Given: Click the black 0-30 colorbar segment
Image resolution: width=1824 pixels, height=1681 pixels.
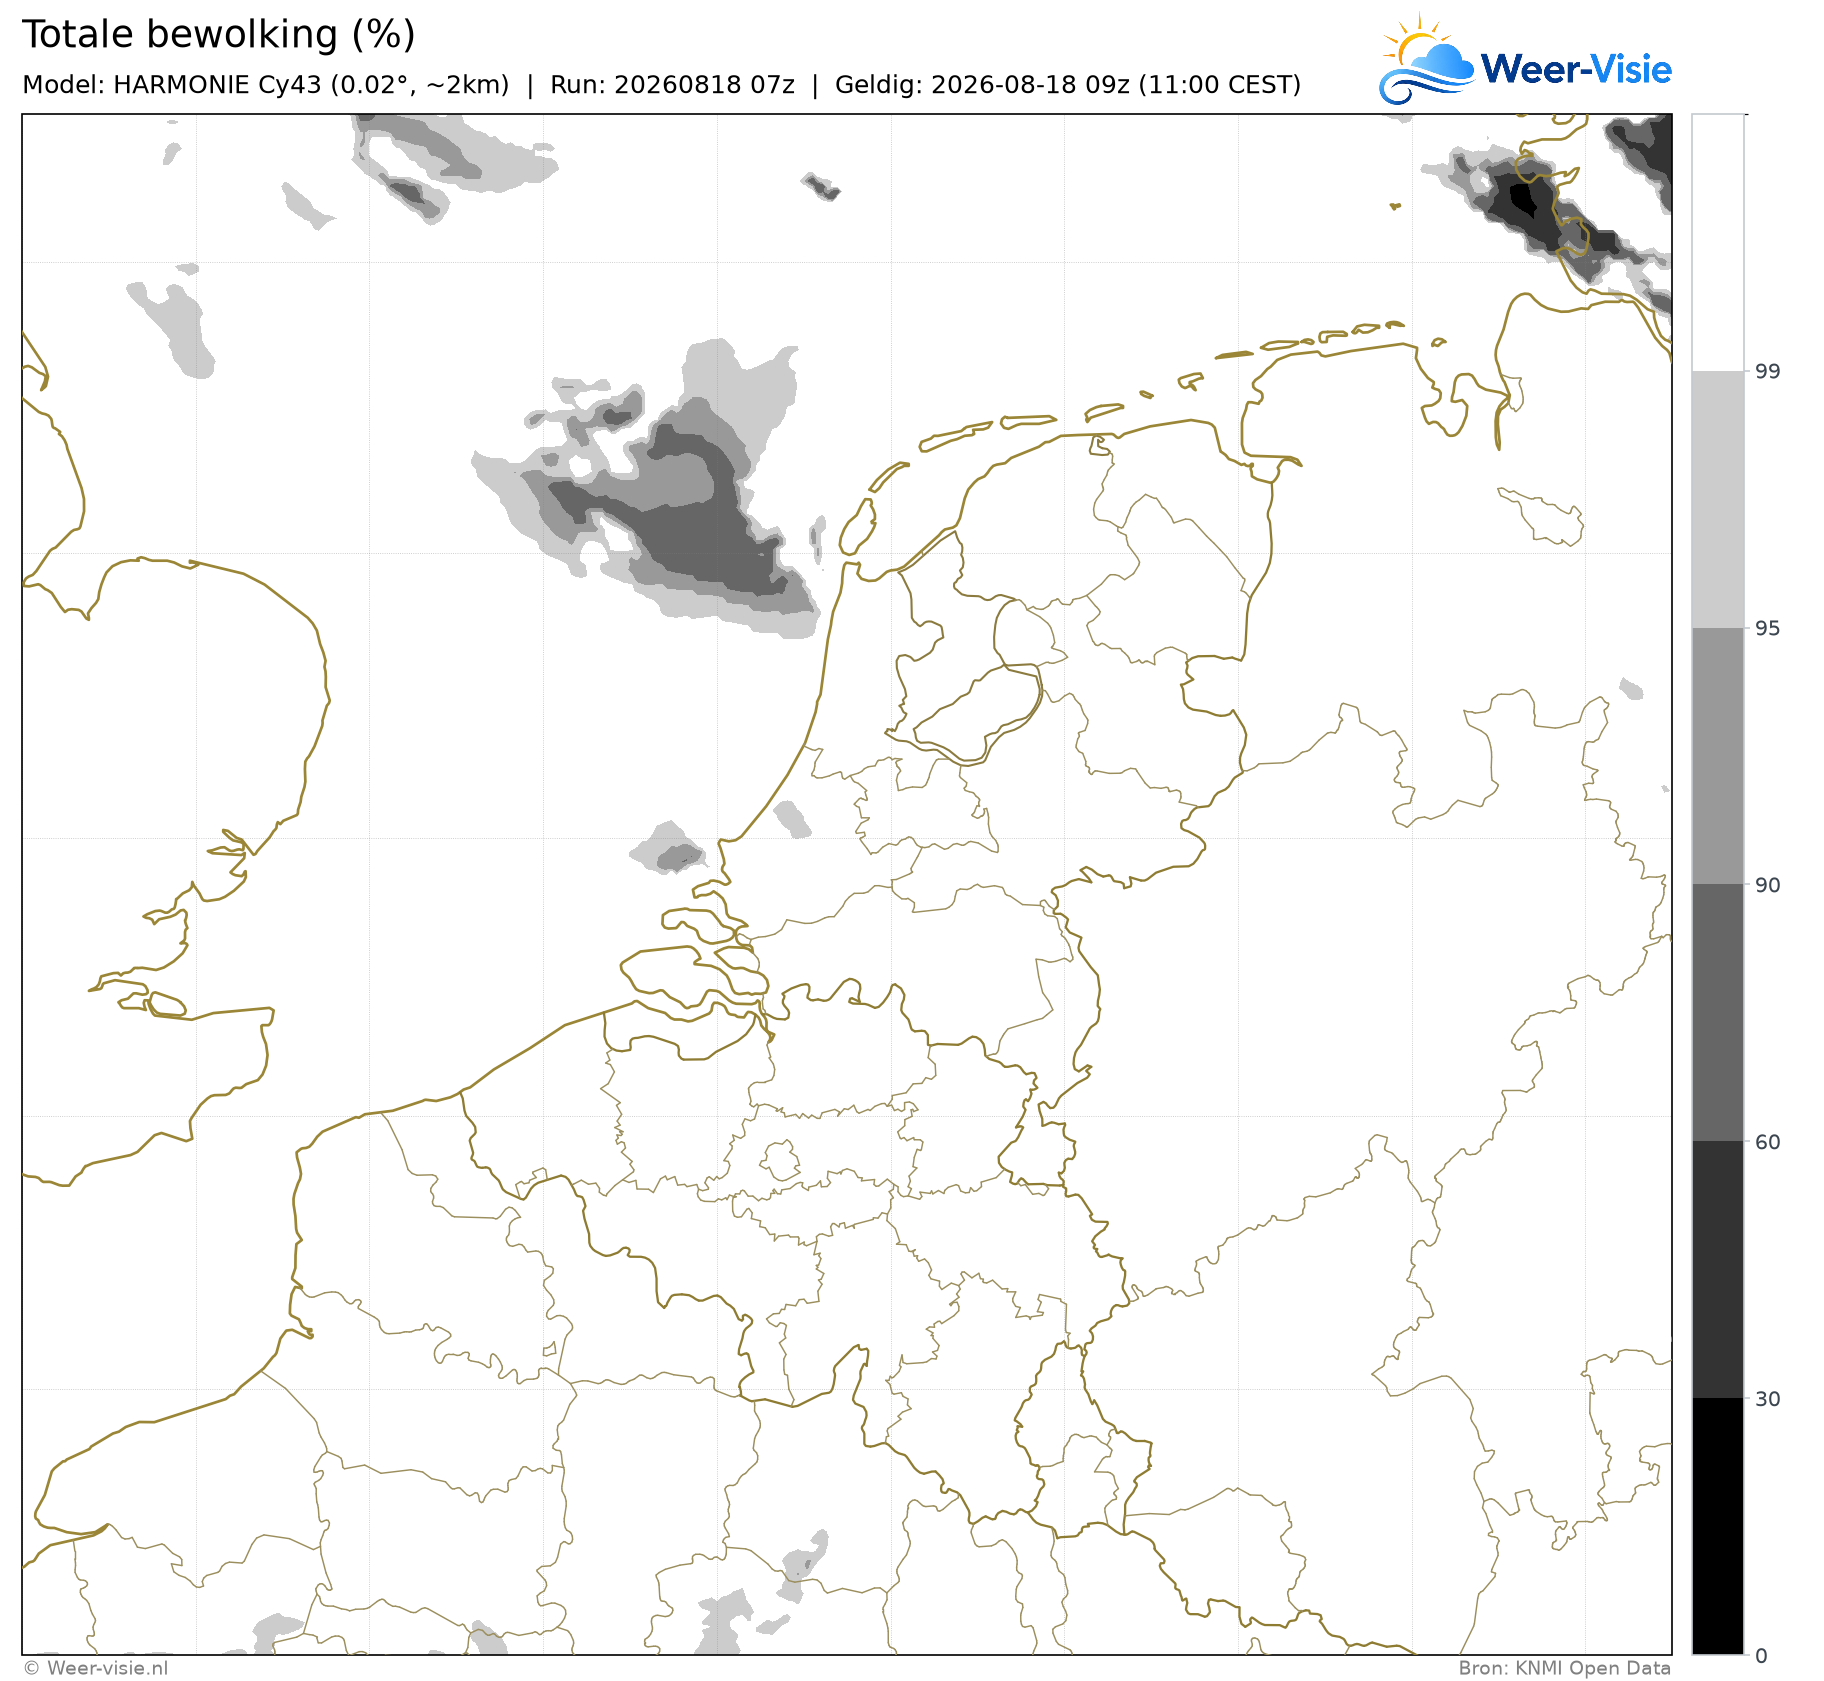Looking at the screenshot, I should [x=1717, y=1525].
